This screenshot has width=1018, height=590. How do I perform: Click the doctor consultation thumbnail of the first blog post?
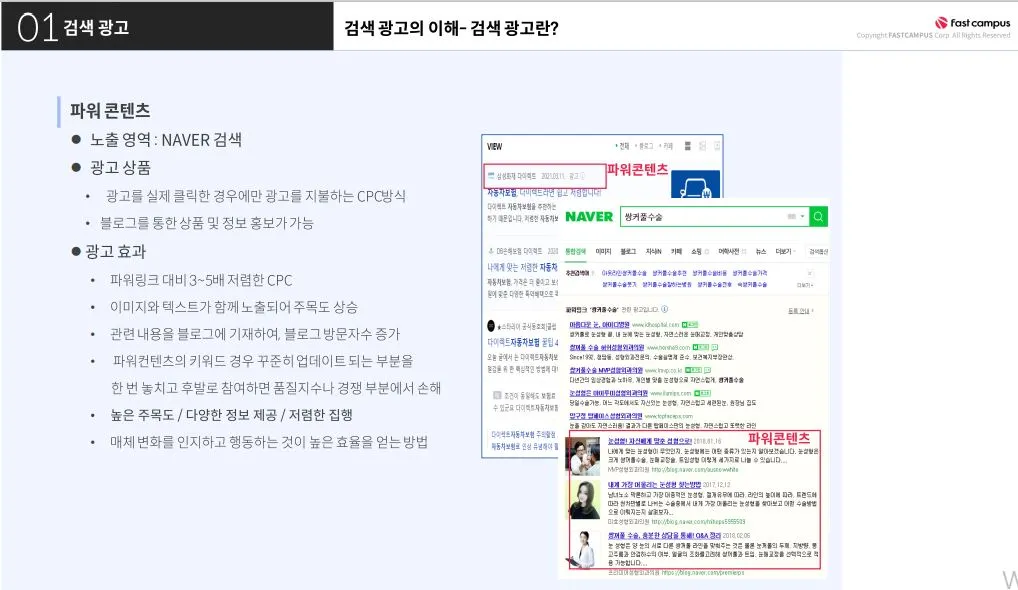tap(583, 456)
